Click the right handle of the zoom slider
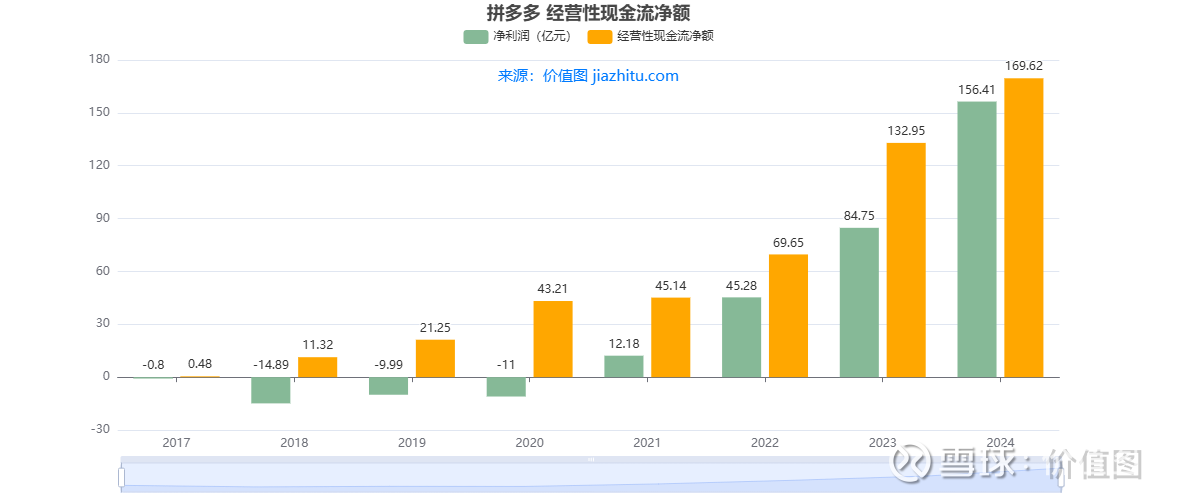1177x500 pixels. tap(1061, 477)
